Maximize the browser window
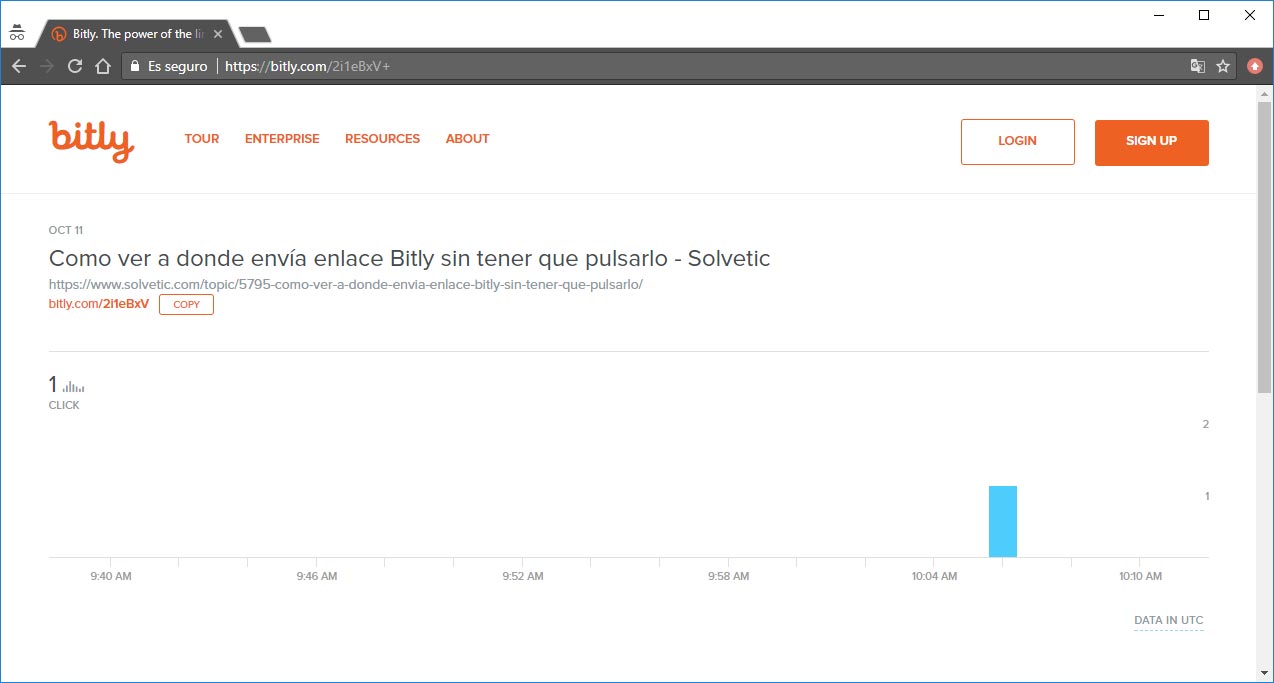The image size is (1274, 683). (x=1204, y=15)
